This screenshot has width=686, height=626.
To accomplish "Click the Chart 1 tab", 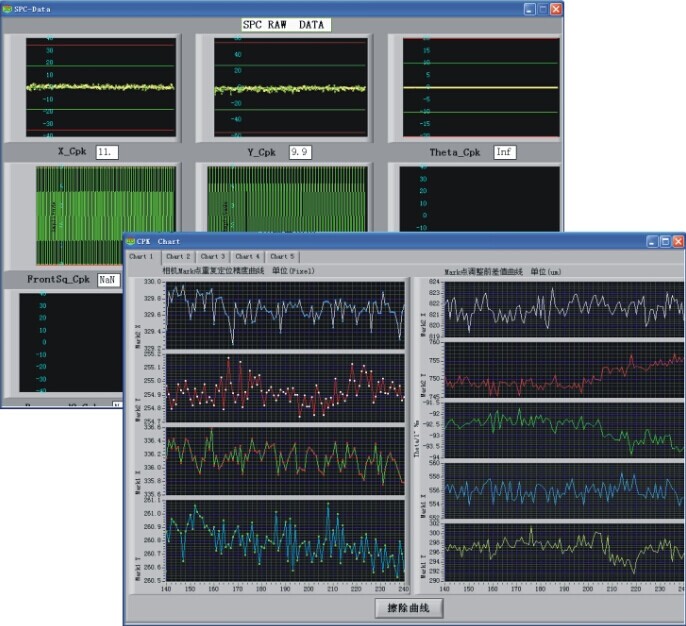I will (x=143, y=257).
